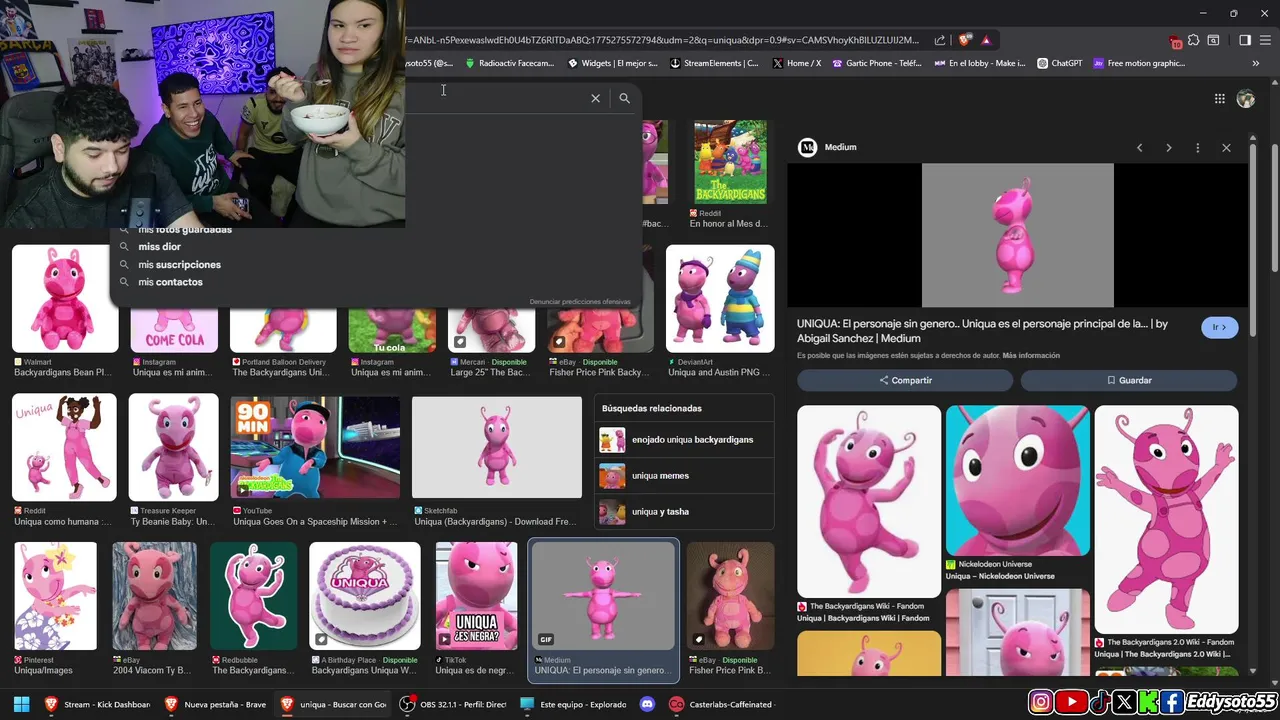Open Backyardigans 2.0 Wiki Fandom image
Screen dimensions: 1280x720
(x=1166, y=519)
